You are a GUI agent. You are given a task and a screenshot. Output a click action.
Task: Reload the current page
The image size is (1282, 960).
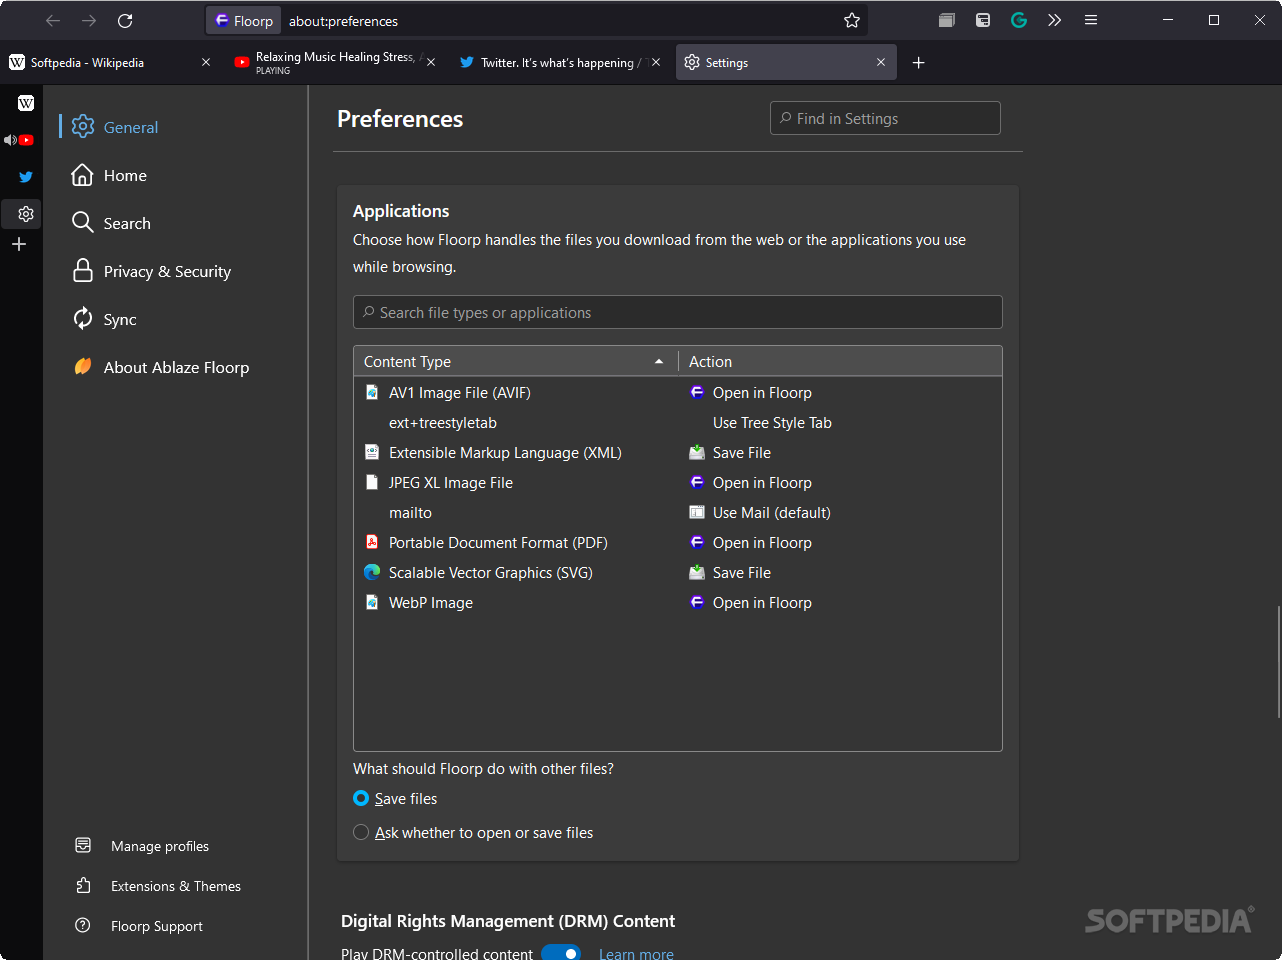point(125,20)
